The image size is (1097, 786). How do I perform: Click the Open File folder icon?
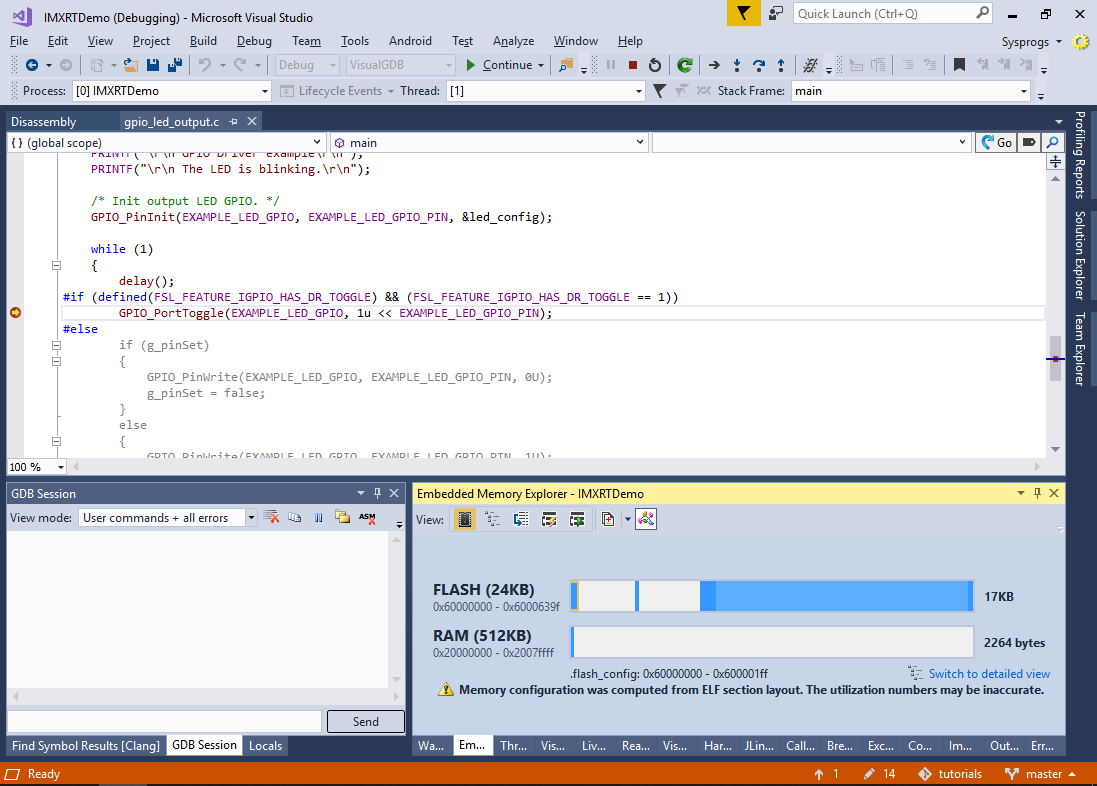tap(130, 65)
